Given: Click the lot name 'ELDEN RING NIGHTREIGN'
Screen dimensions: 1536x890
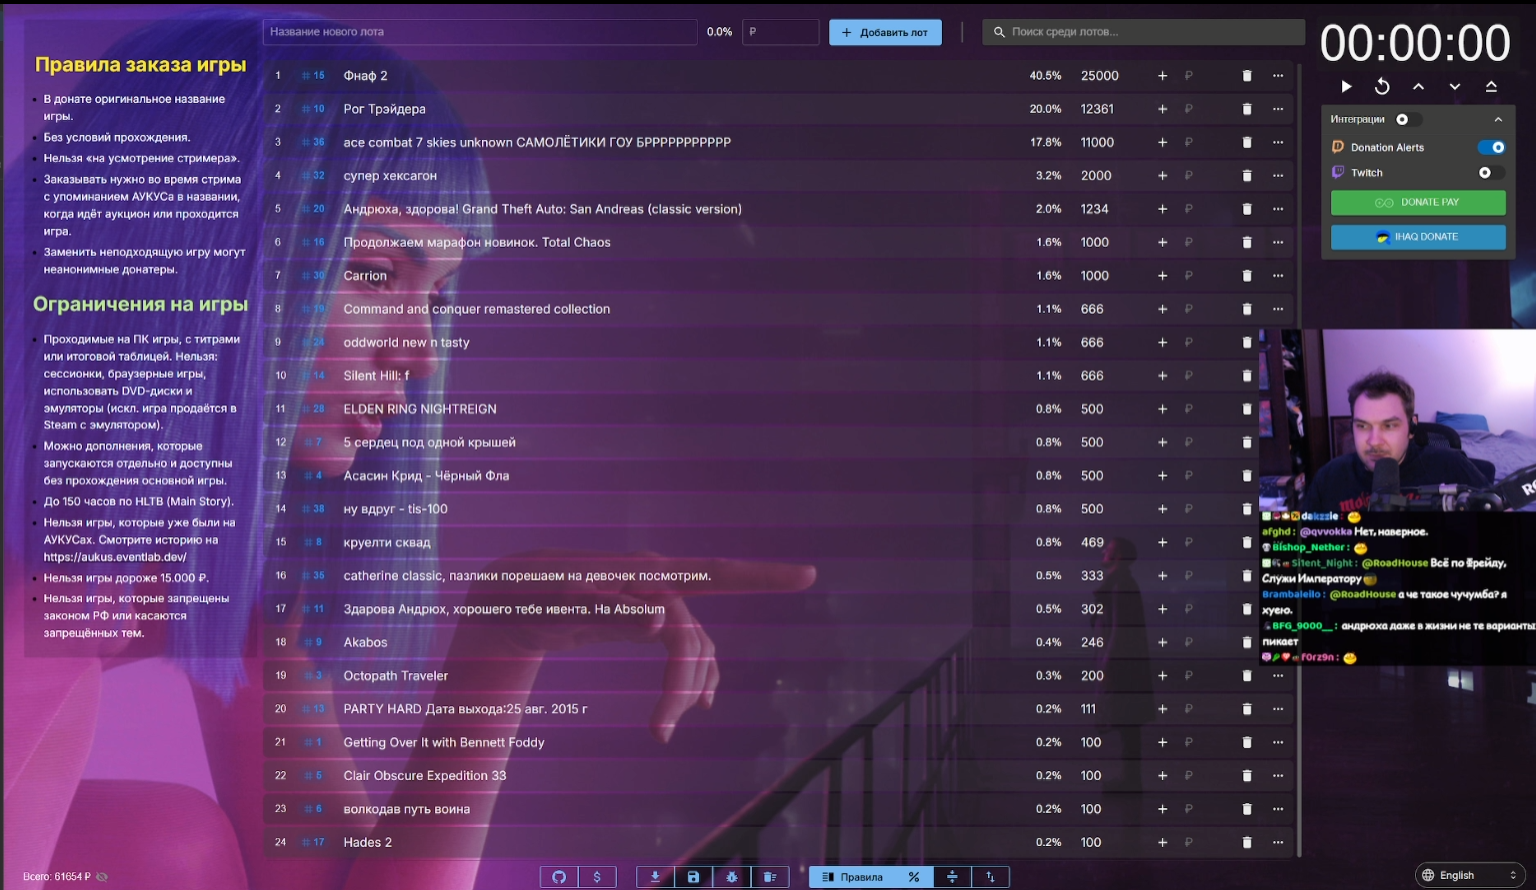Looking at the screenshot, I should coord(420,409).
